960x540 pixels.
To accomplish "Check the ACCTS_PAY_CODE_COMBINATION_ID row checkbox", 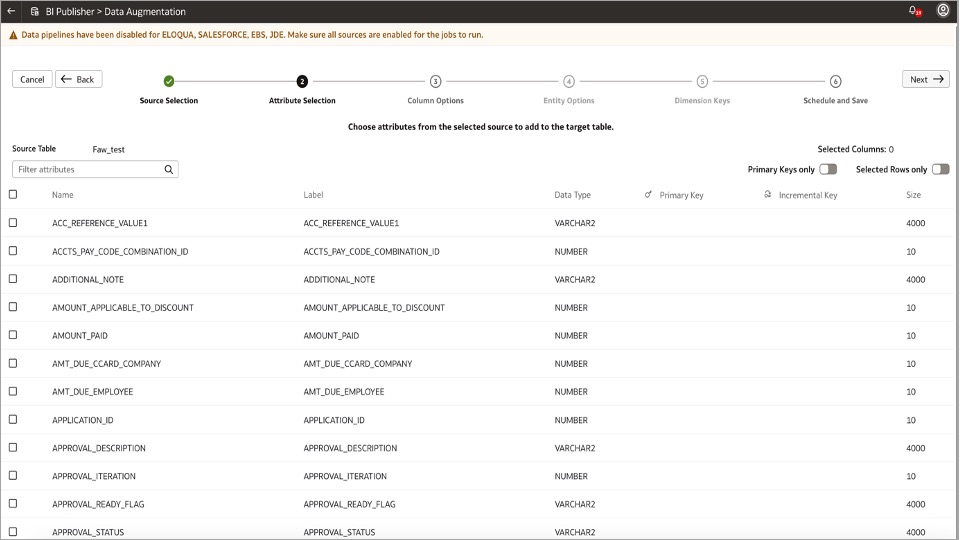I will pyautogui.click(x=13, y=250).
